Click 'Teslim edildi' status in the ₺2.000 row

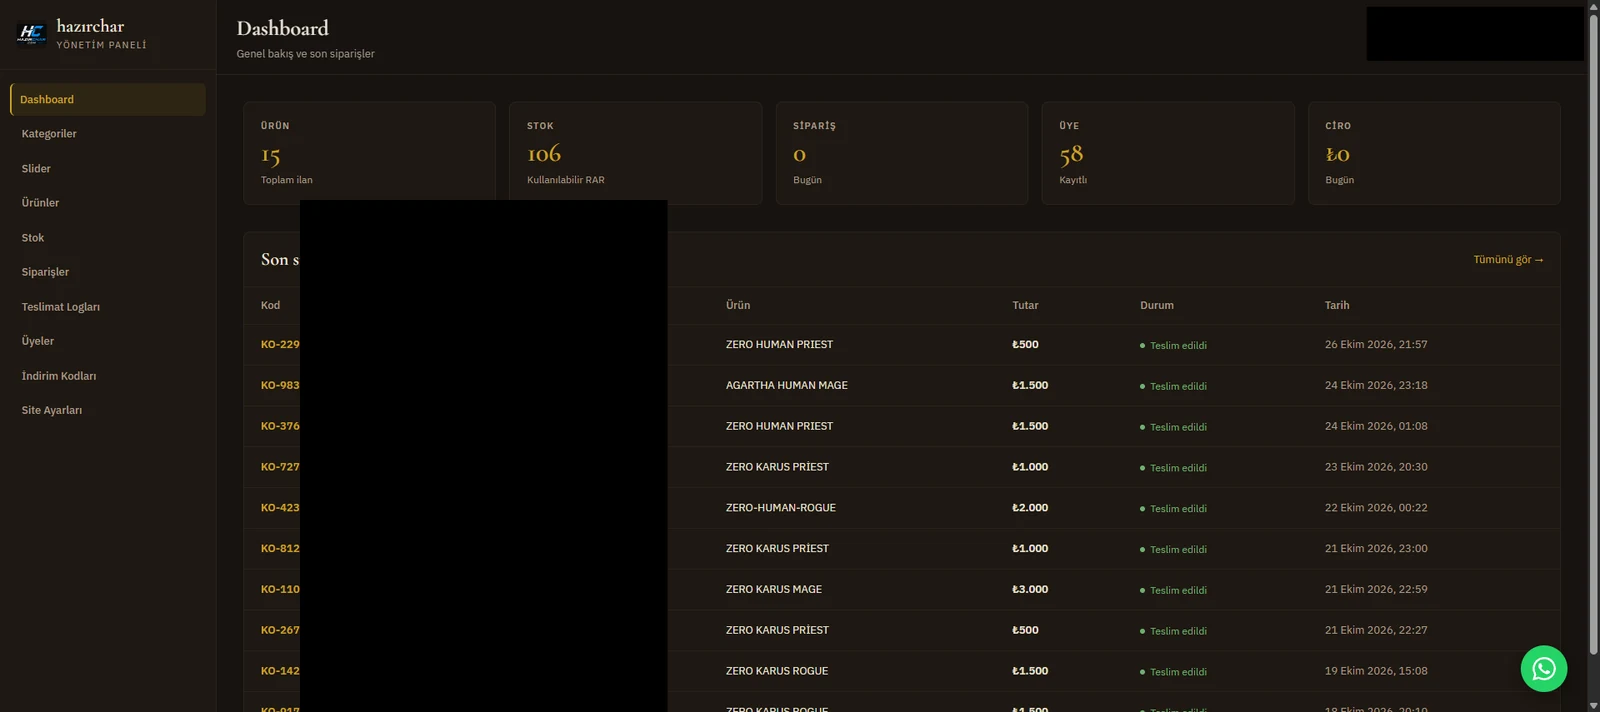pyautogui.click(x=1173, y=509)
